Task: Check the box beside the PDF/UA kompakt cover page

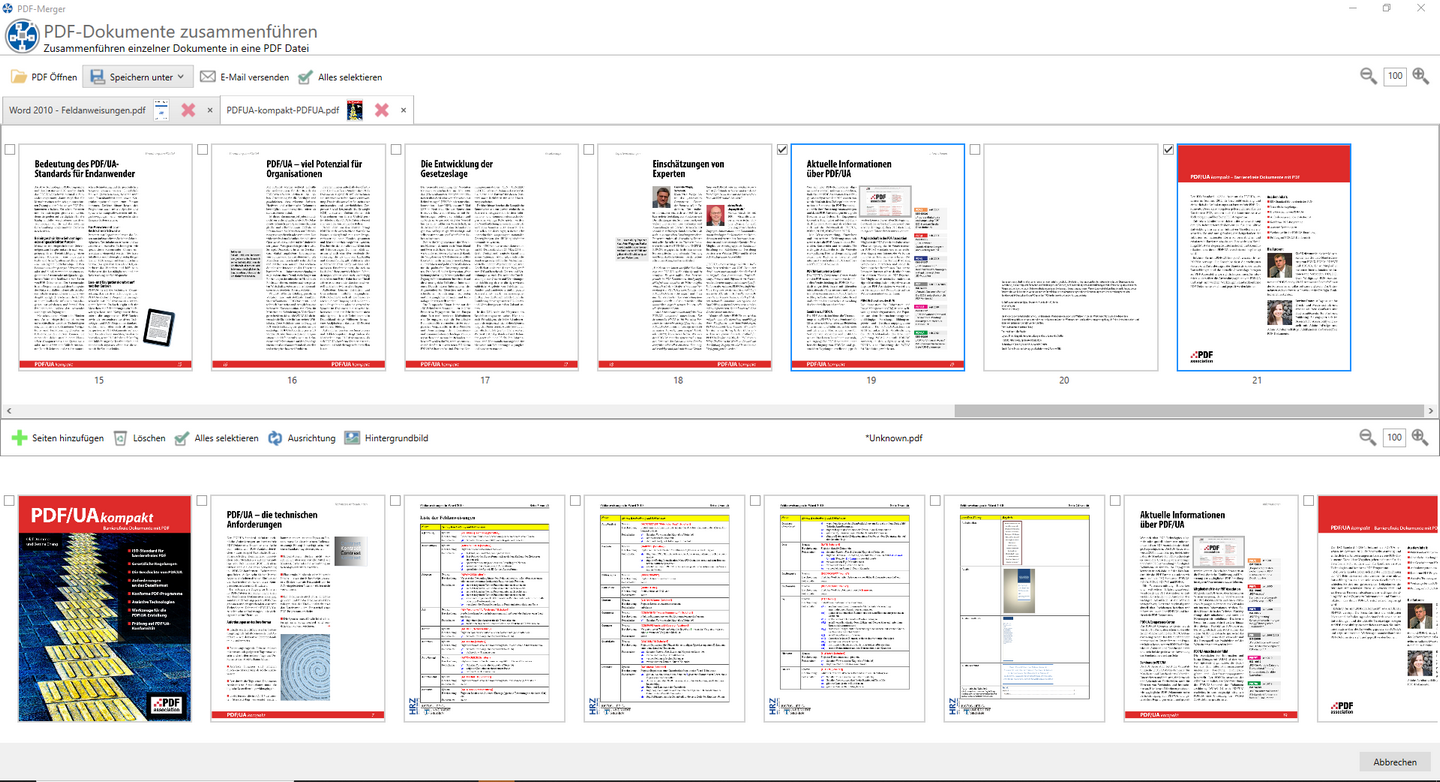Action: [10, 500]
